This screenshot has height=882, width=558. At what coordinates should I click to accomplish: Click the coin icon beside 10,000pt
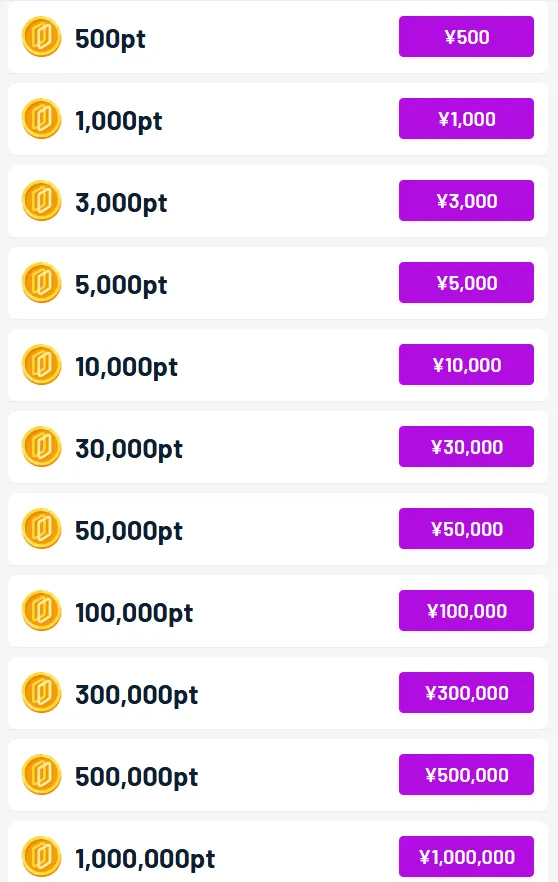point(41,365)
